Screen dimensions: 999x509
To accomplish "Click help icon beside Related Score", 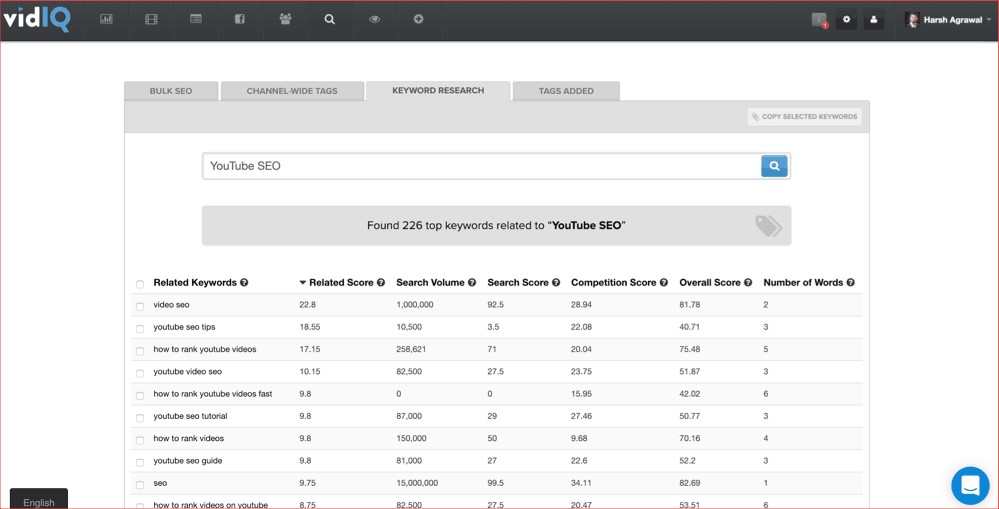I will 381,282.
